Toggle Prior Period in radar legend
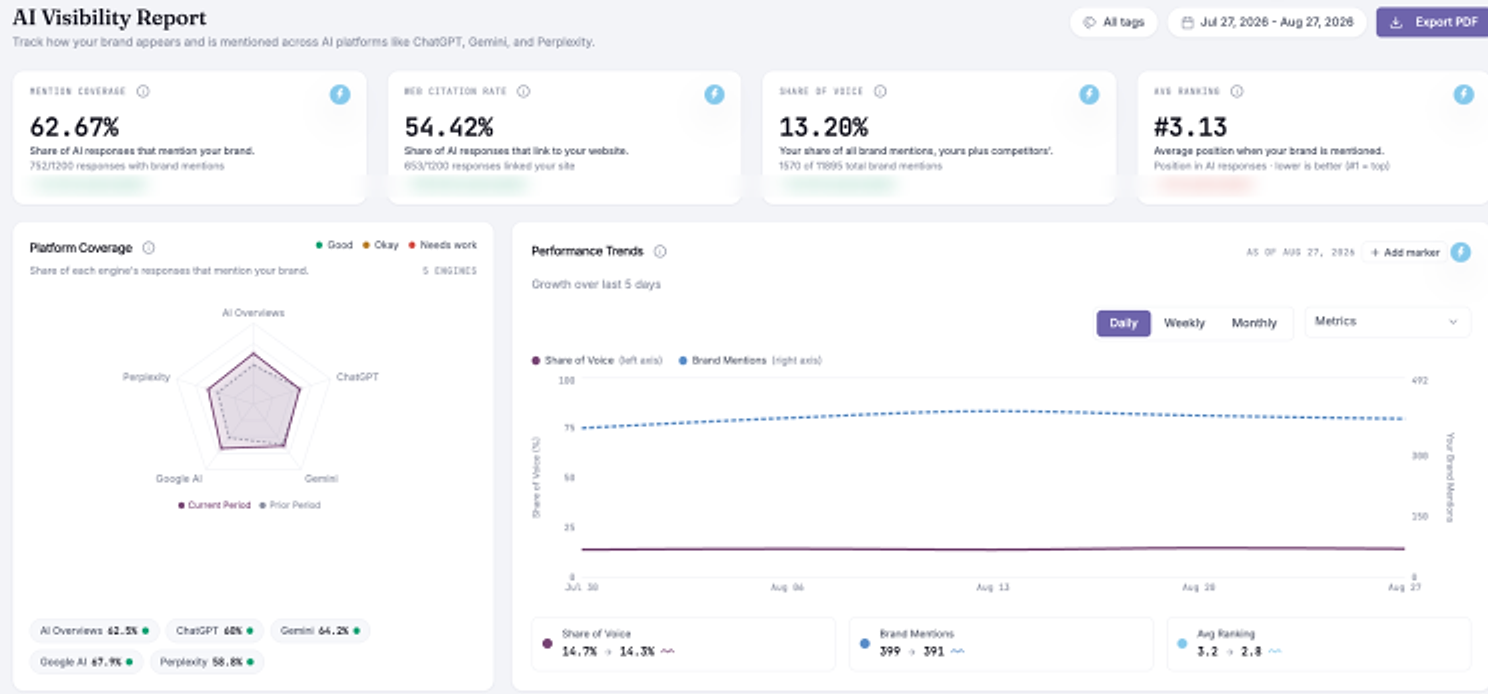Screen dimensions: 1488x694 point(290,505)
